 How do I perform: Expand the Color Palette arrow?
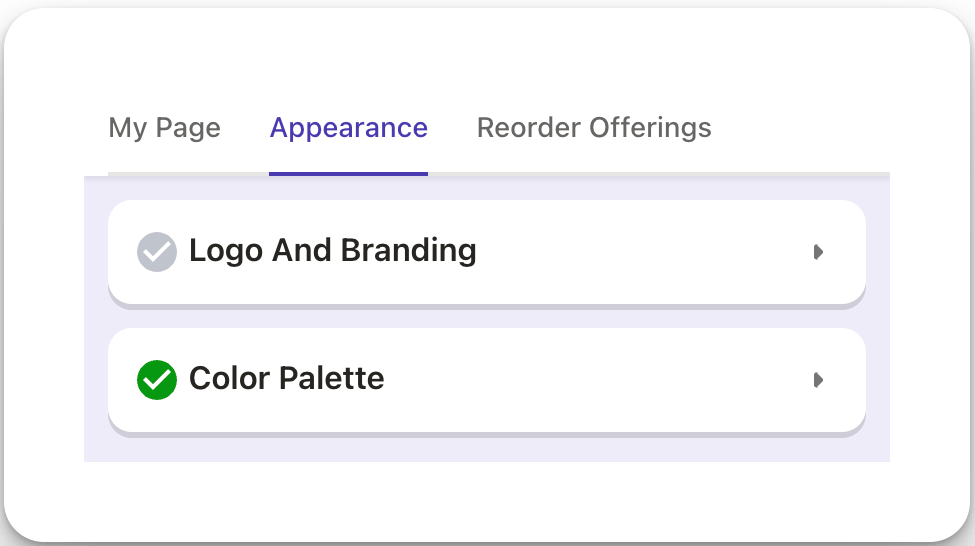818,380
